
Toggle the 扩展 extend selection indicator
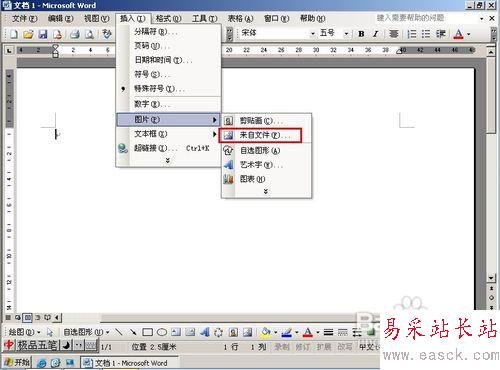click(x=324, y=347)
